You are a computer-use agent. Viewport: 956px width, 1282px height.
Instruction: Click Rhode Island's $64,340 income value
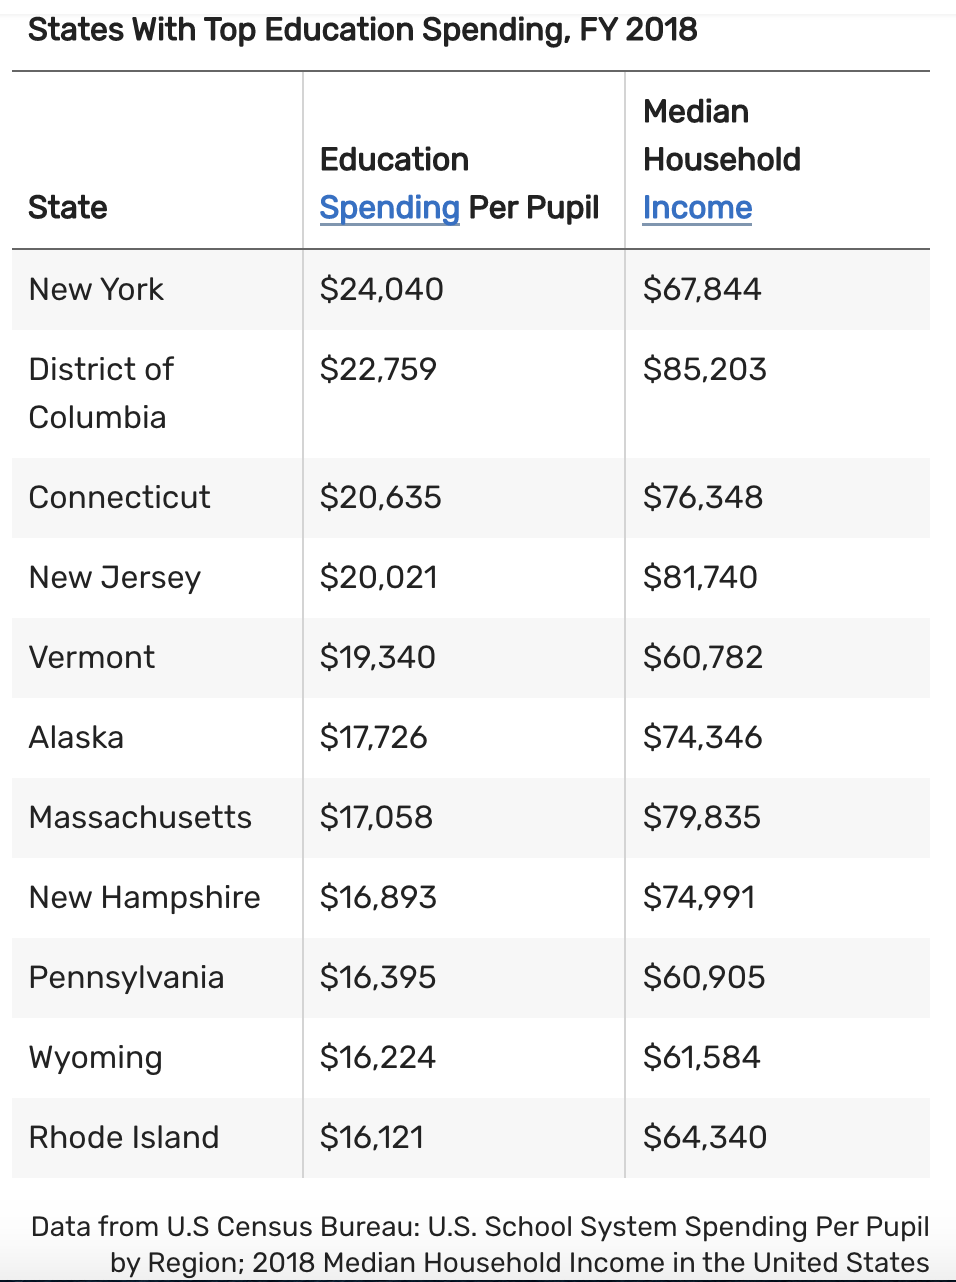704,1138
